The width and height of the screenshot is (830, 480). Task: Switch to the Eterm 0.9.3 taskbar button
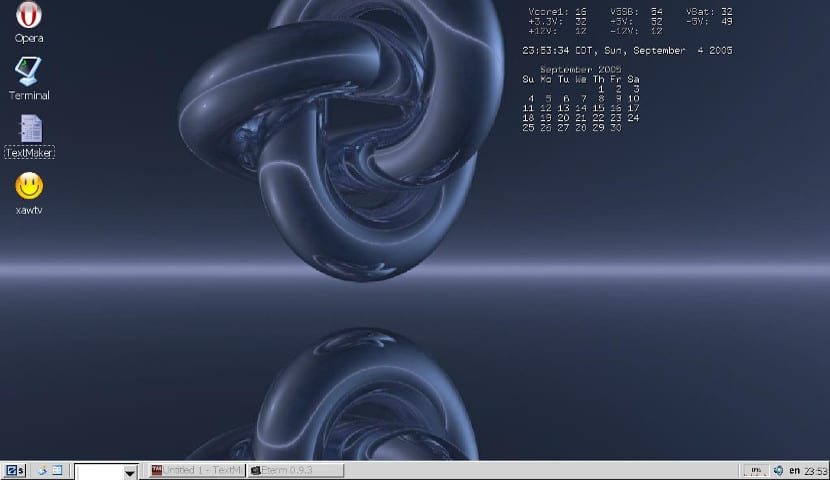295,470
